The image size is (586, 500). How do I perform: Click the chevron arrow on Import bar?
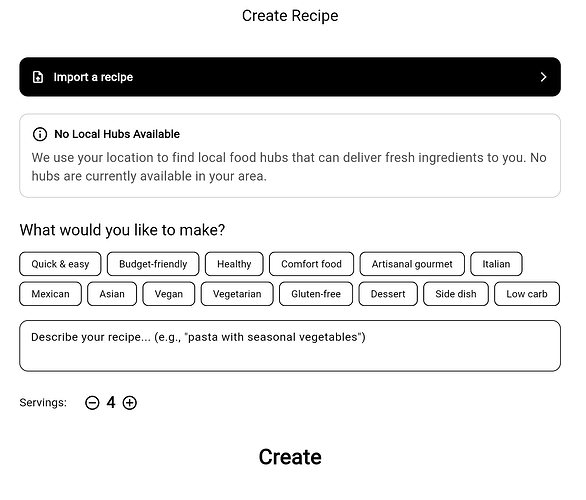coord(543,77)
